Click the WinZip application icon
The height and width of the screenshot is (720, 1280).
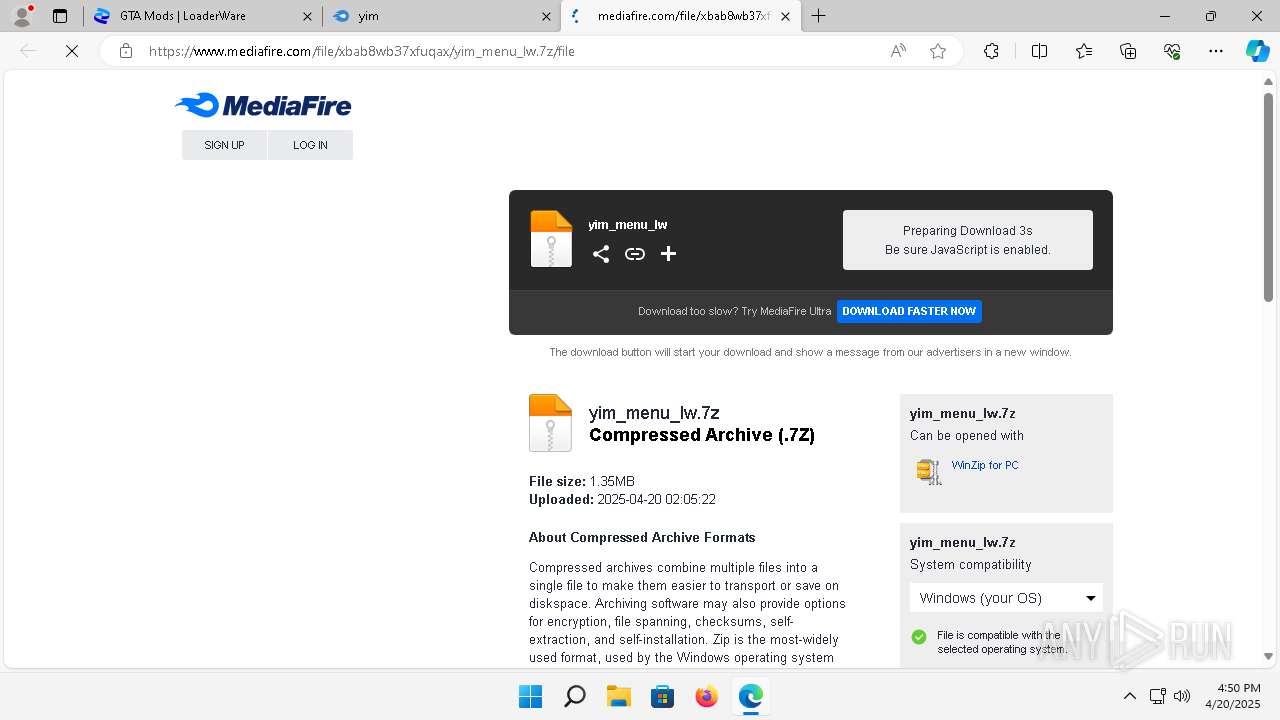pos(929,471)
